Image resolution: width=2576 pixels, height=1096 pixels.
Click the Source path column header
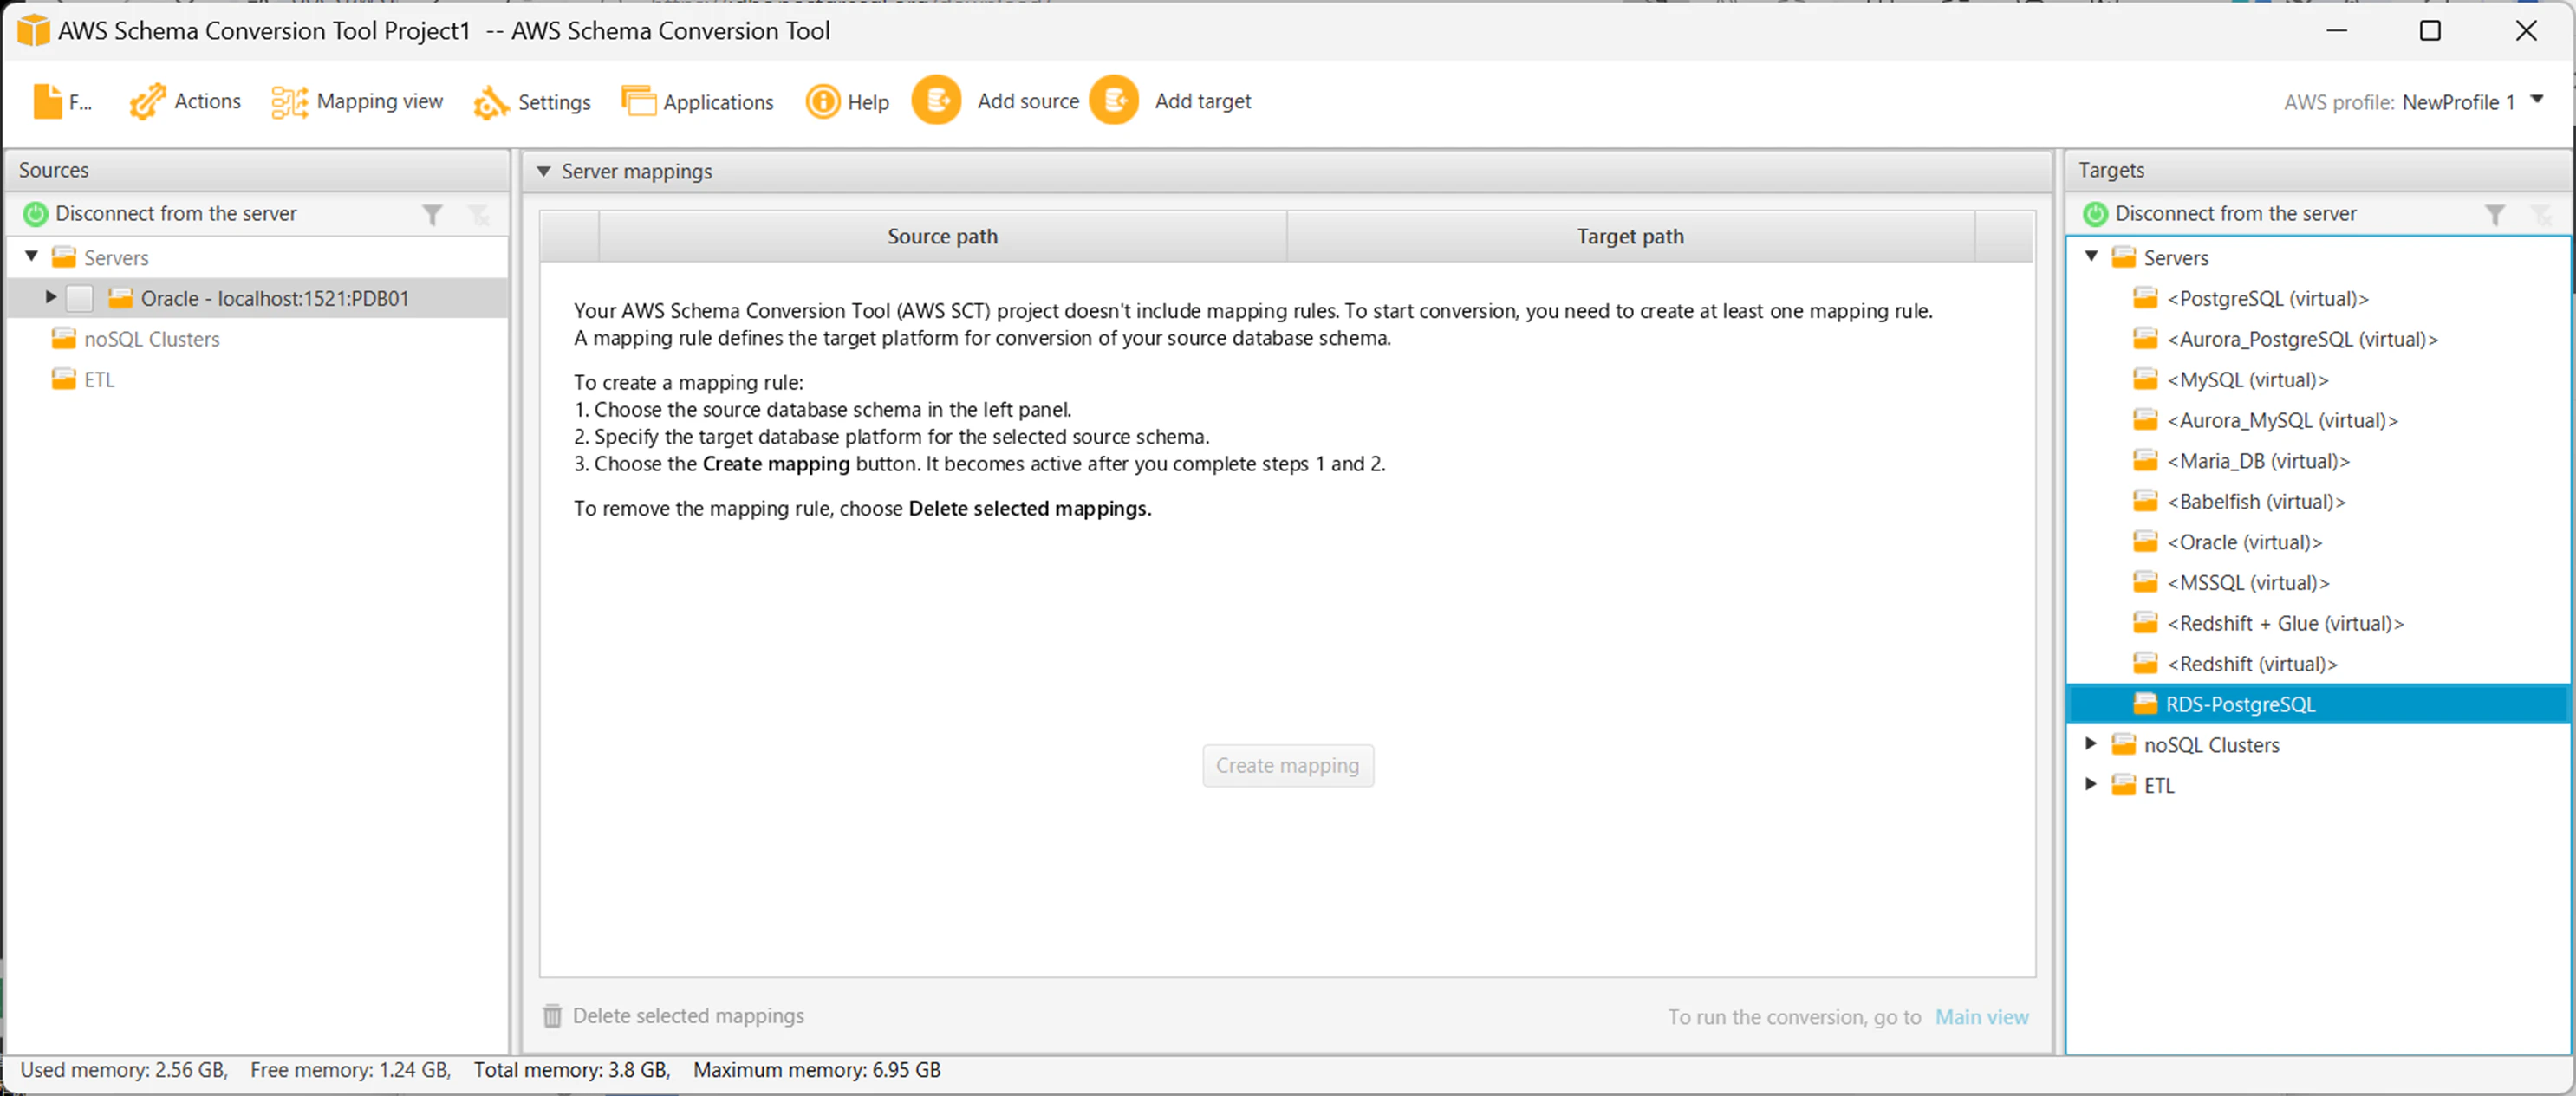[x=942, y=236]
